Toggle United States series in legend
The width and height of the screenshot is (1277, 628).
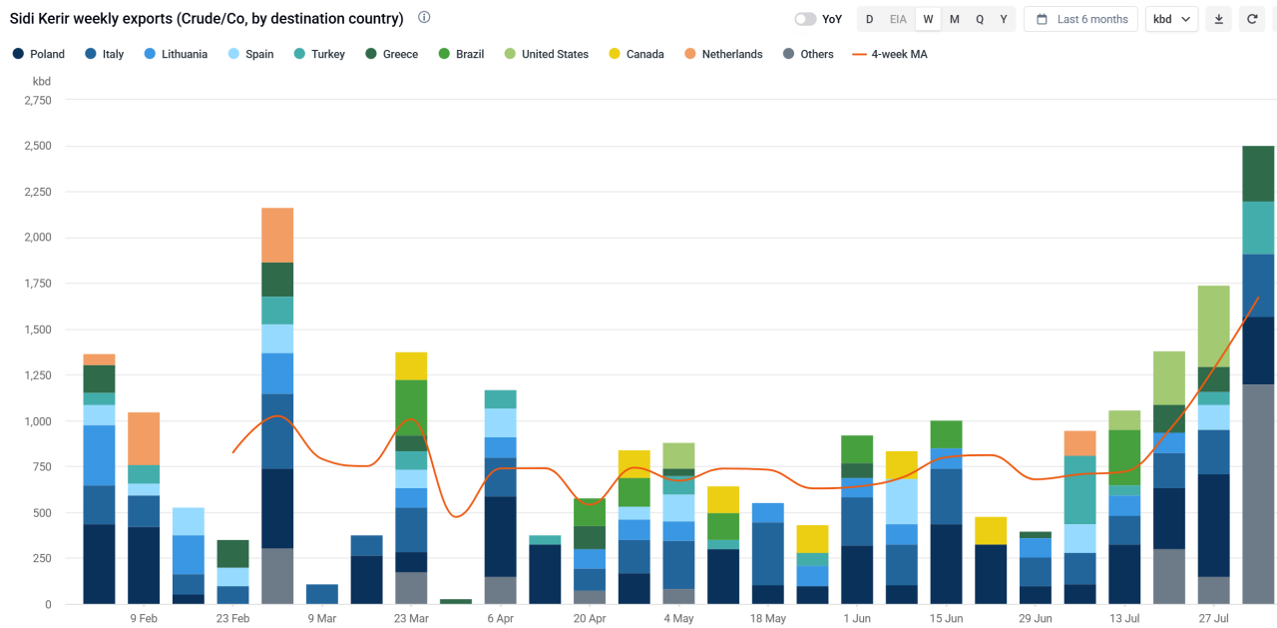coord(546,54)
